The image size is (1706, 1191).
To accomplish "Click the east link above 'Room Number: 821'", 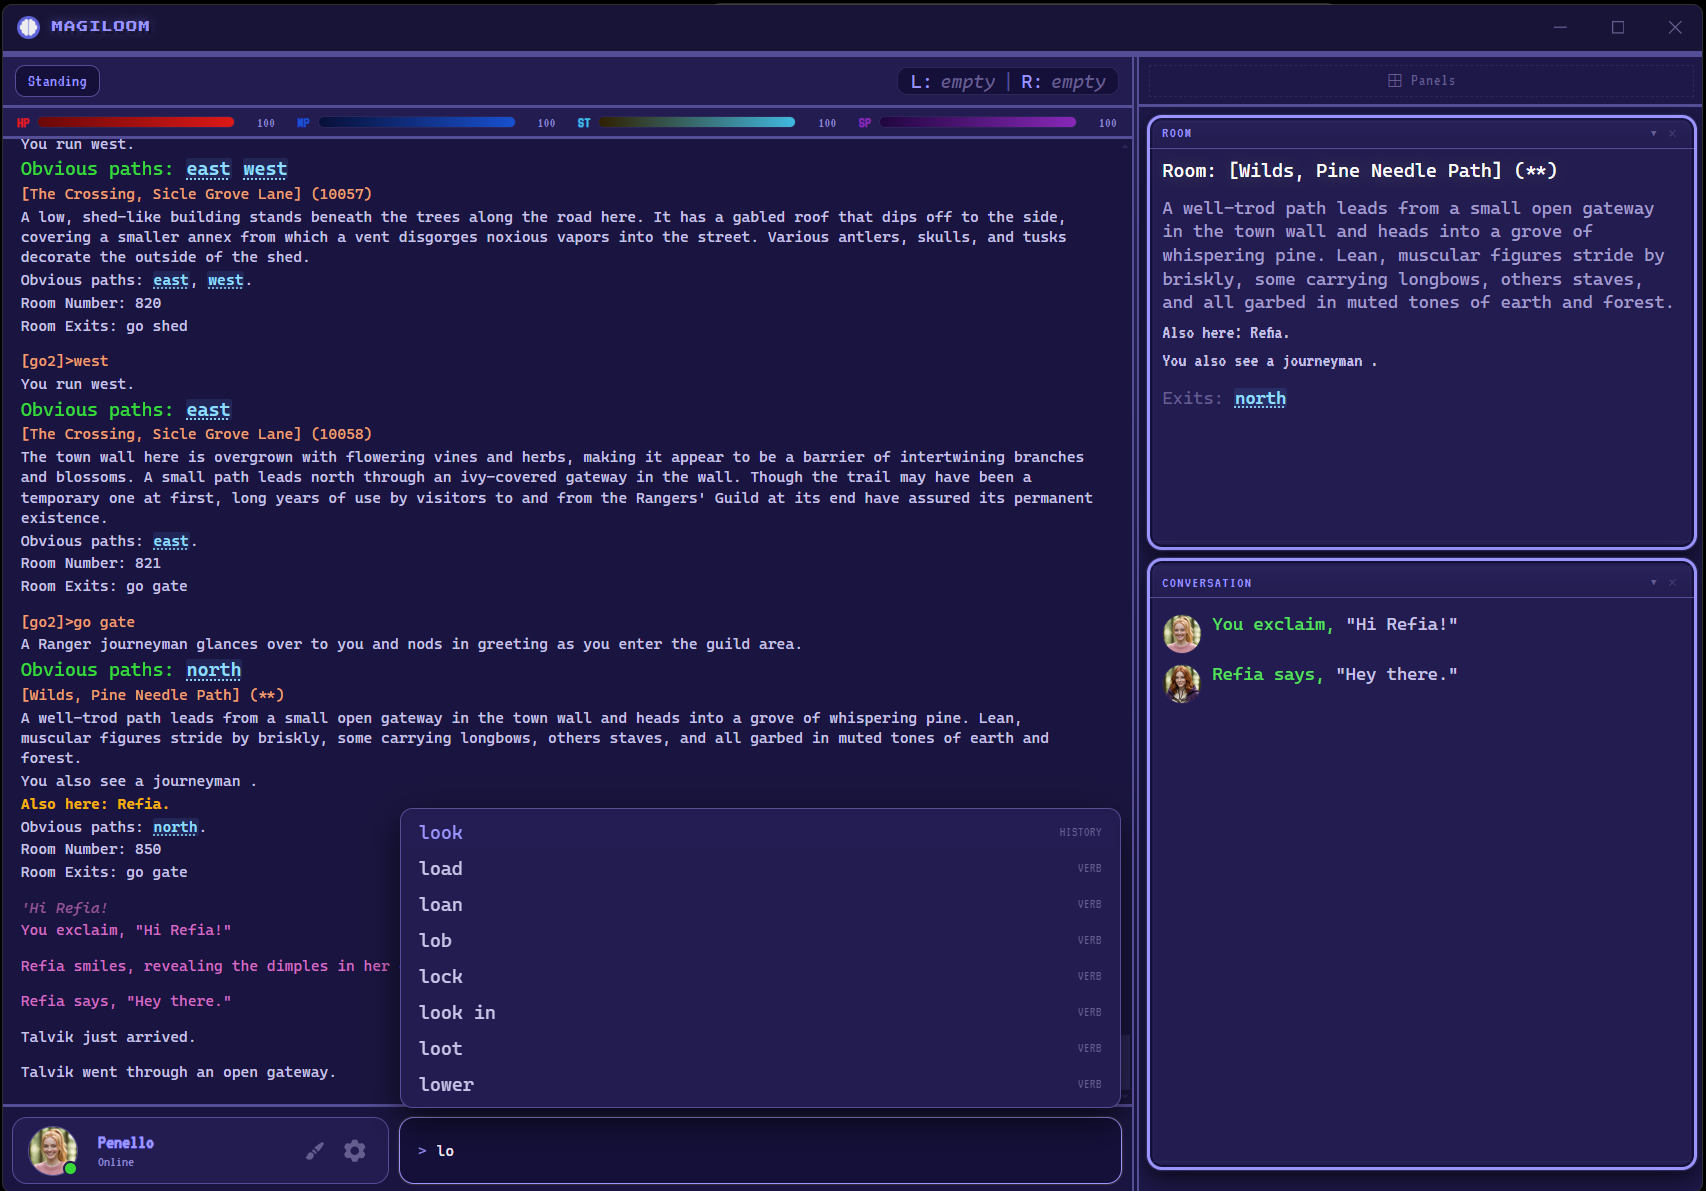I will [x=170, y=541].
